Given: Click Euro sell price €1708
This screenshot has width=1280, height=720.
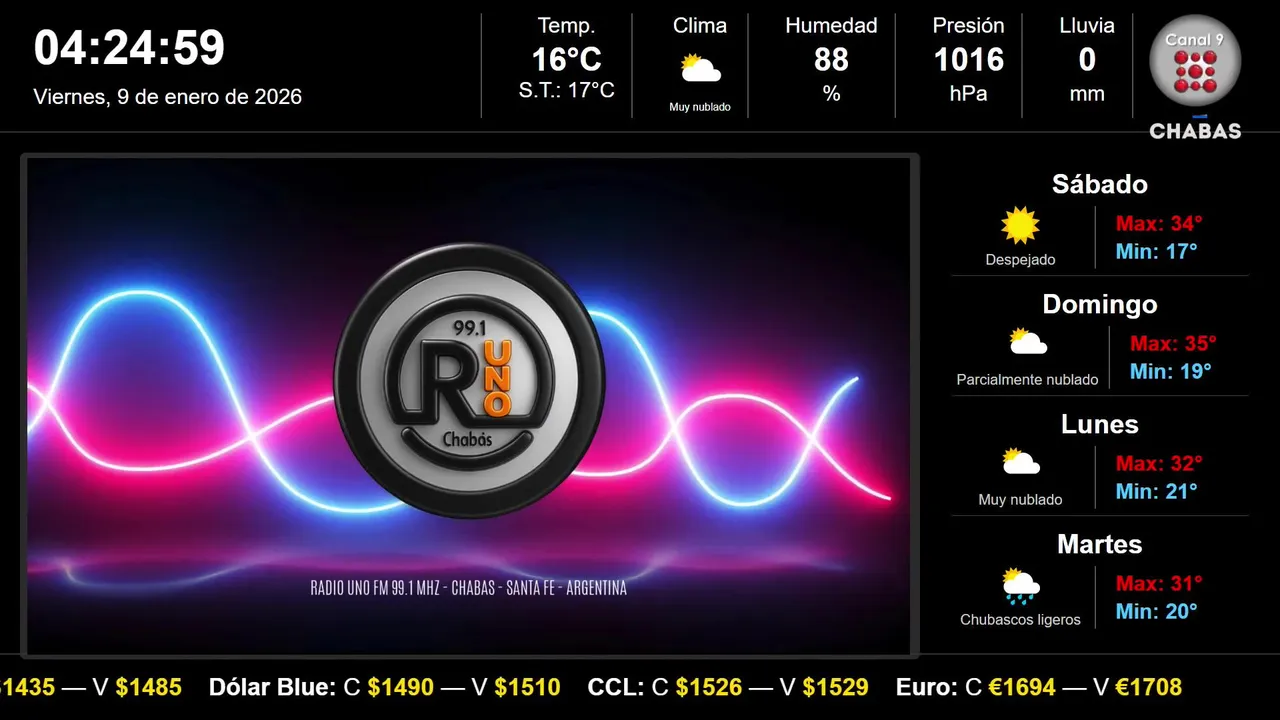Looking at the screenshot, I should tap(1149, 687).
